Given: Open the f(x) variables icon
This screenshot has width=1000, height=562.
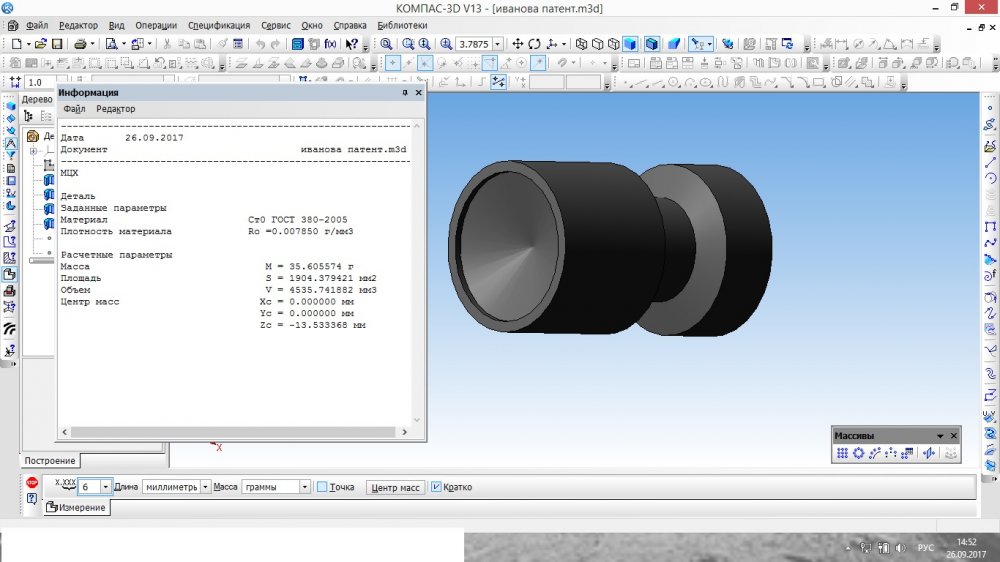Looking at the screenshot, I should 330,44.
